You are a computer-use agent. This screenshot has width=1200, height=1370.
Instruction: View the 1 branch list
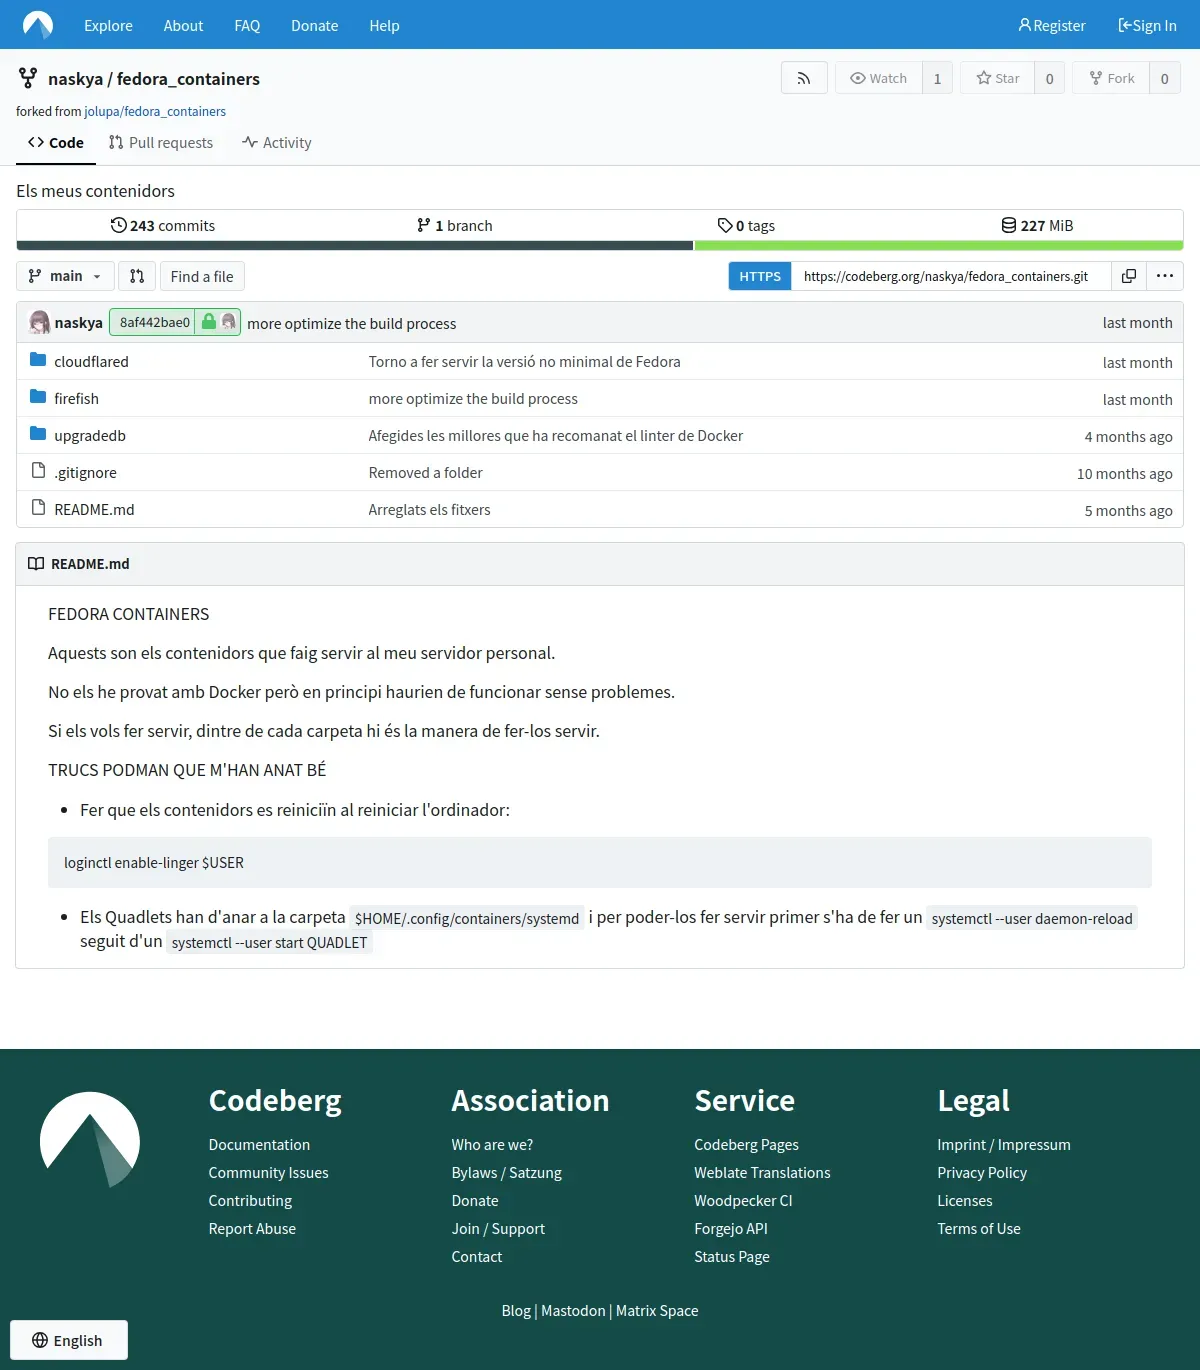coord(454,225)
